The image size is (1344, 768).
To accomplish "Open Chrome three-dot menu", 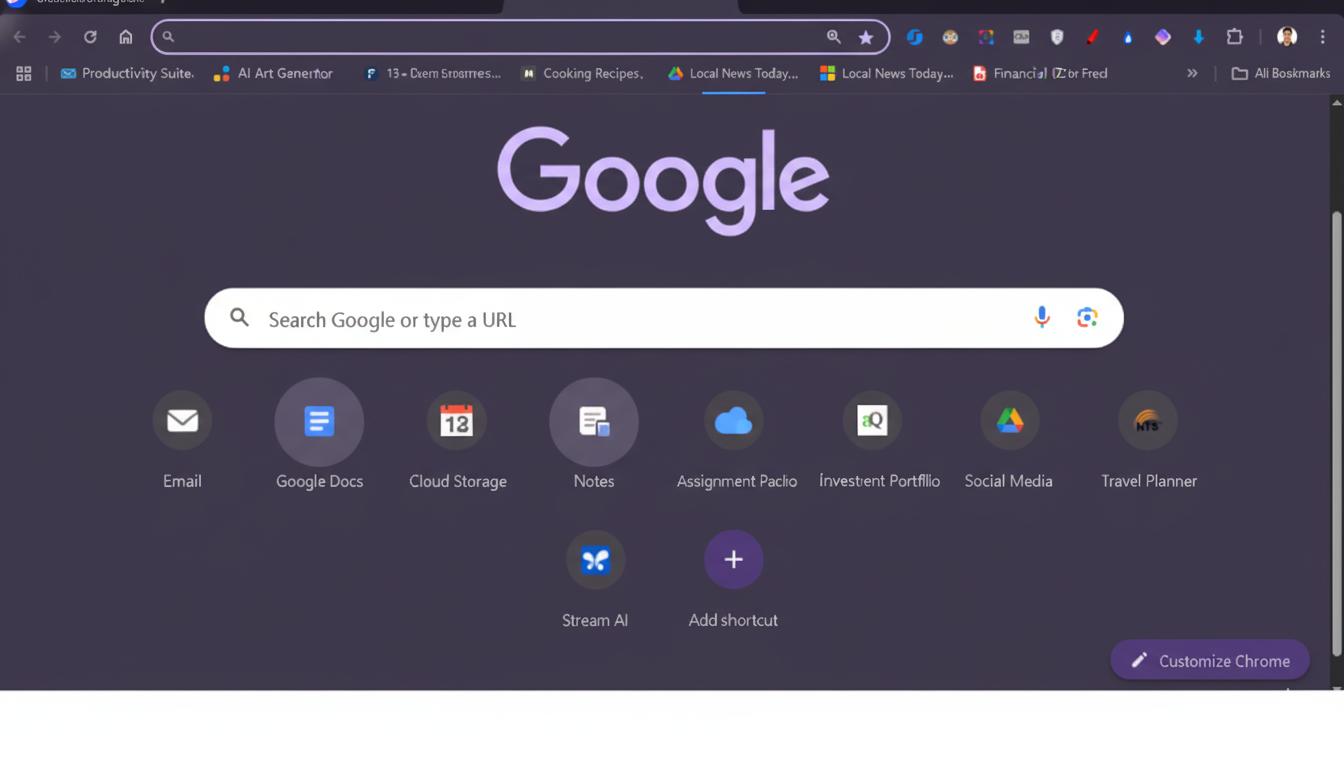I will 1323,37.
